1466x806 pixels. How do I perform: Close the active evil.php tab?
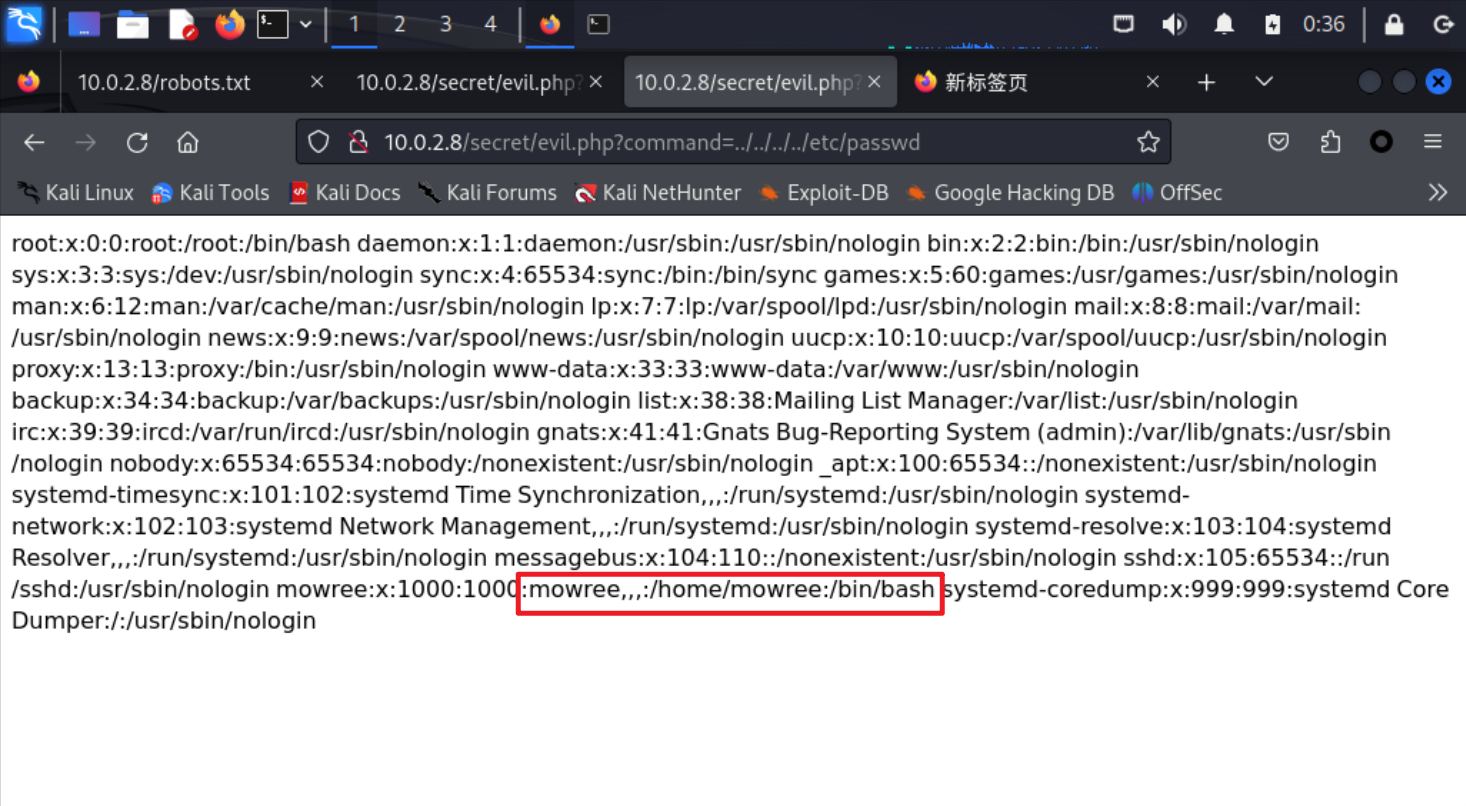[875, 82]
